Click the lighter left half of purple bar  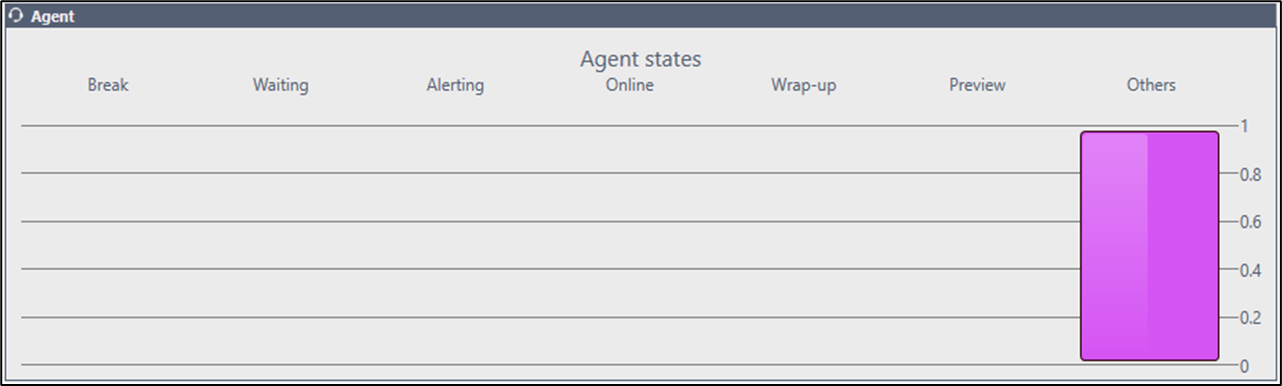pyautogui.click(x=1114, y=246)
